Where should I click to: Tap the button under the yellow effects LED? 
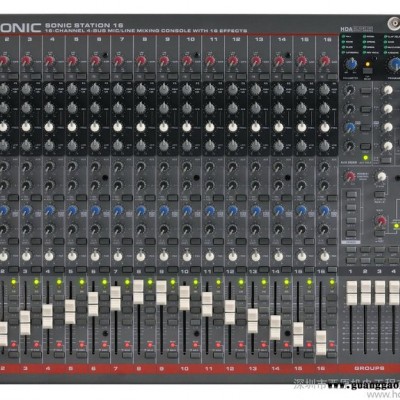(368, 71)
